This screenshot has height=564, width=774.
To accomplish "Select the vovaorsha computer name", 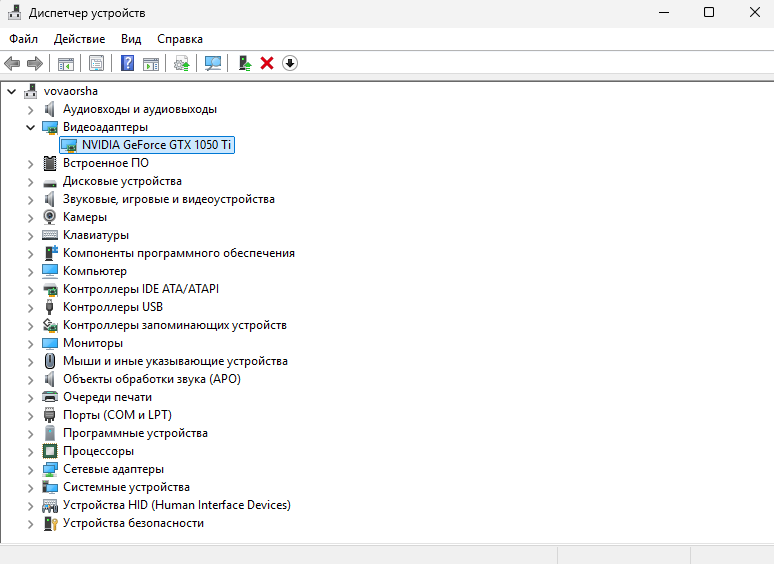I will (x=71, y=91).
